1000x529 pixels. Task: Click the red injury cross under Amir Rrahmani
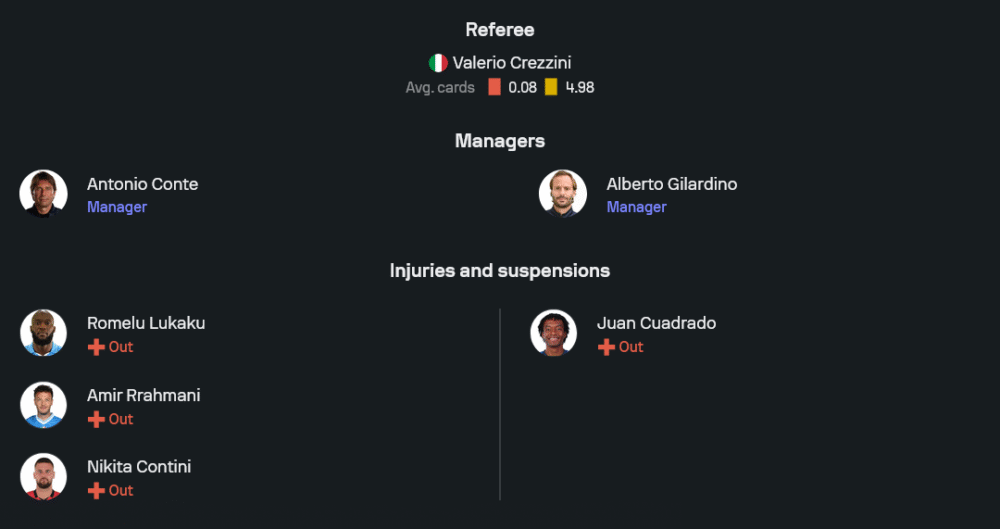click(x=96, y=419)
